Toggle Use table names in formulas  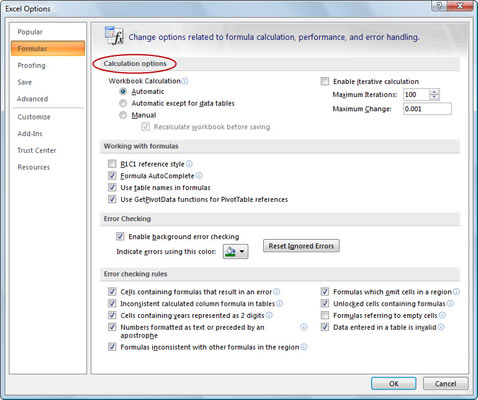click(112, 187)
